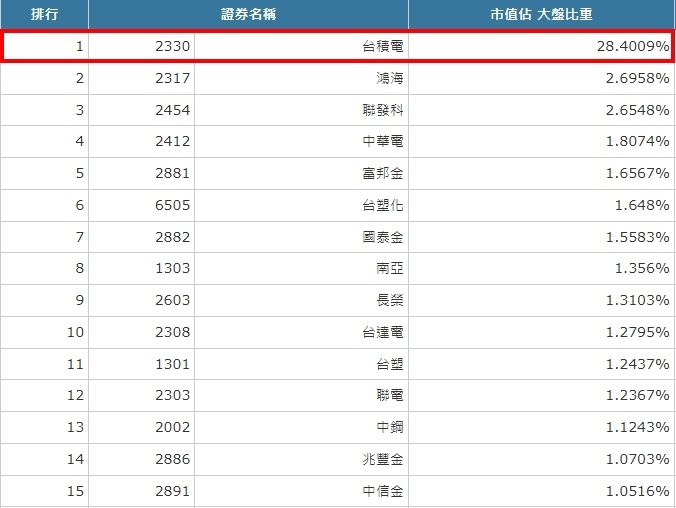
Task: Click the 1.2795% weight value
Action: click(637, 332)
